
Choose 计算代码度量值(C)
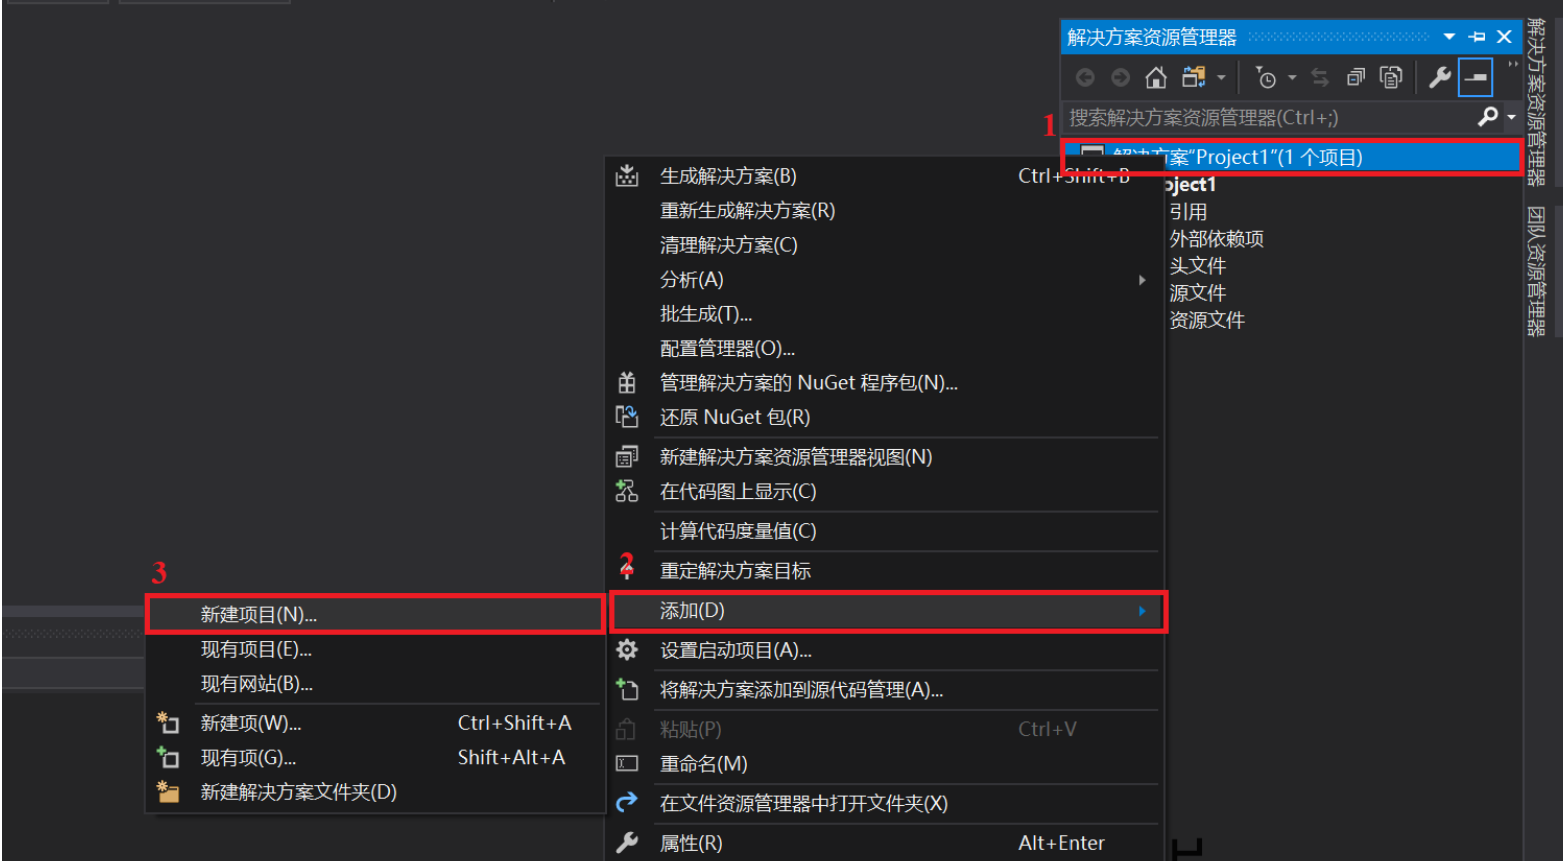pyautogui.click(x=885, y=531)
